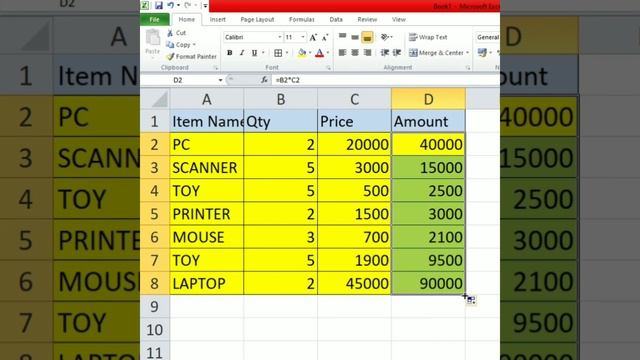
Task: Open the File tab
Action: pos(154,20)
